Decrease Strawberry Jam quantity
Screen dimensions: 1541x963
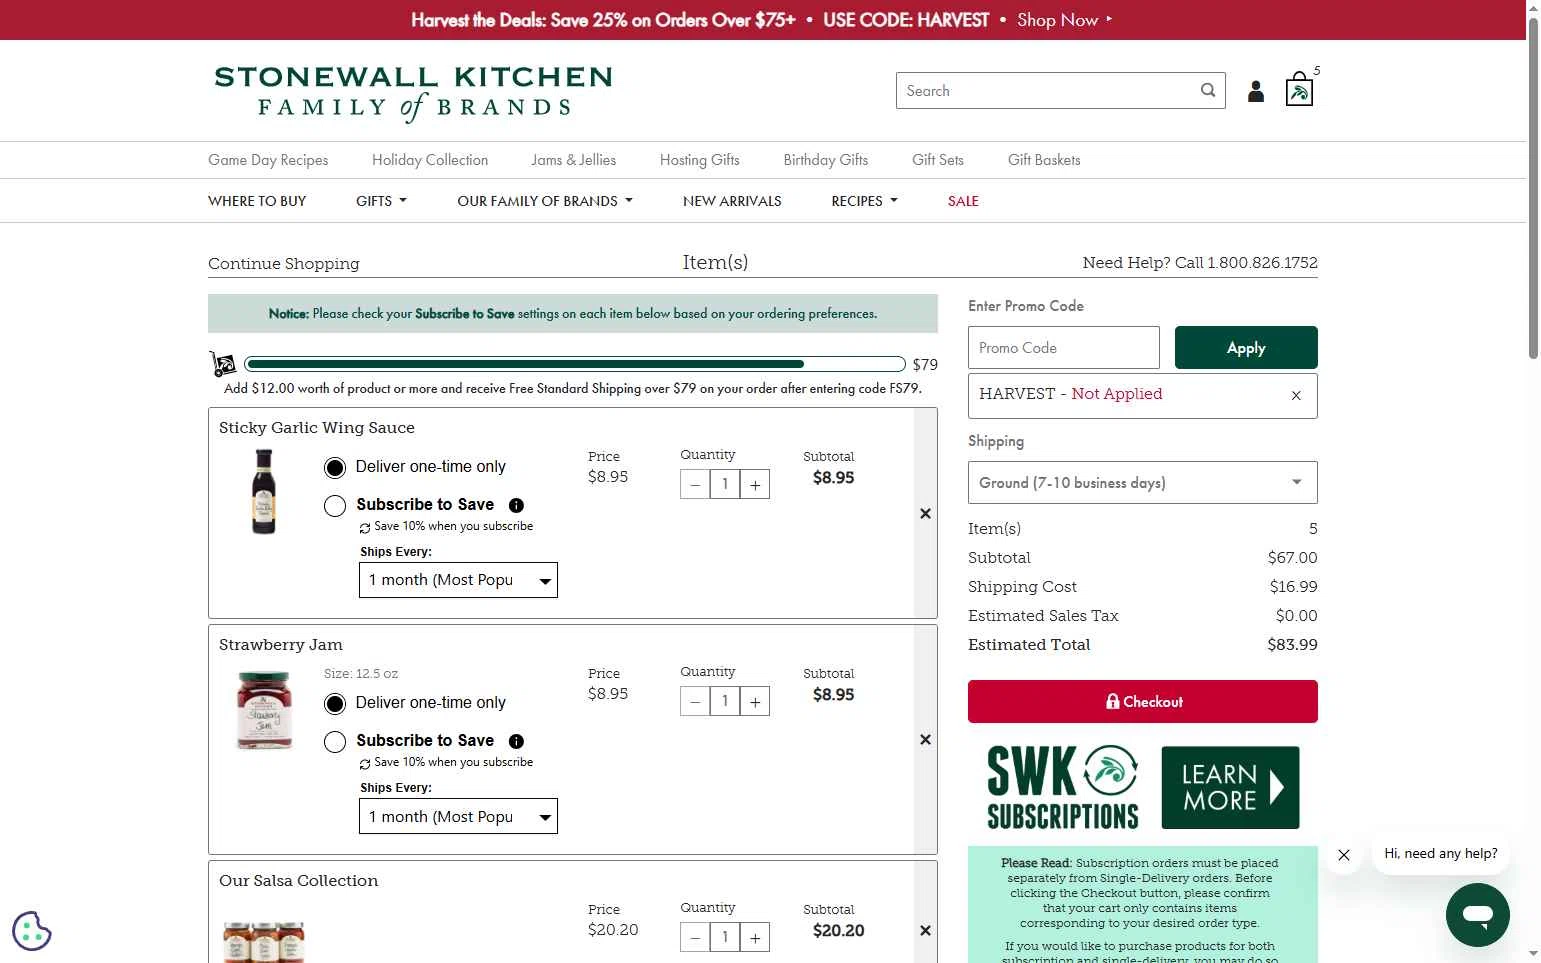pyautogui.click(x=695, y=702)
